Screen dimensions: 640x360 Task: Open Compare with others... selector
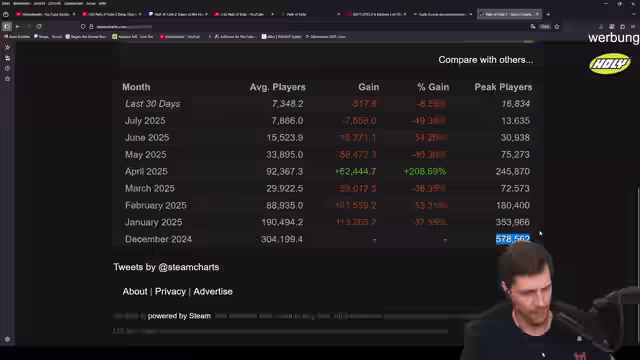pos(486,60)
